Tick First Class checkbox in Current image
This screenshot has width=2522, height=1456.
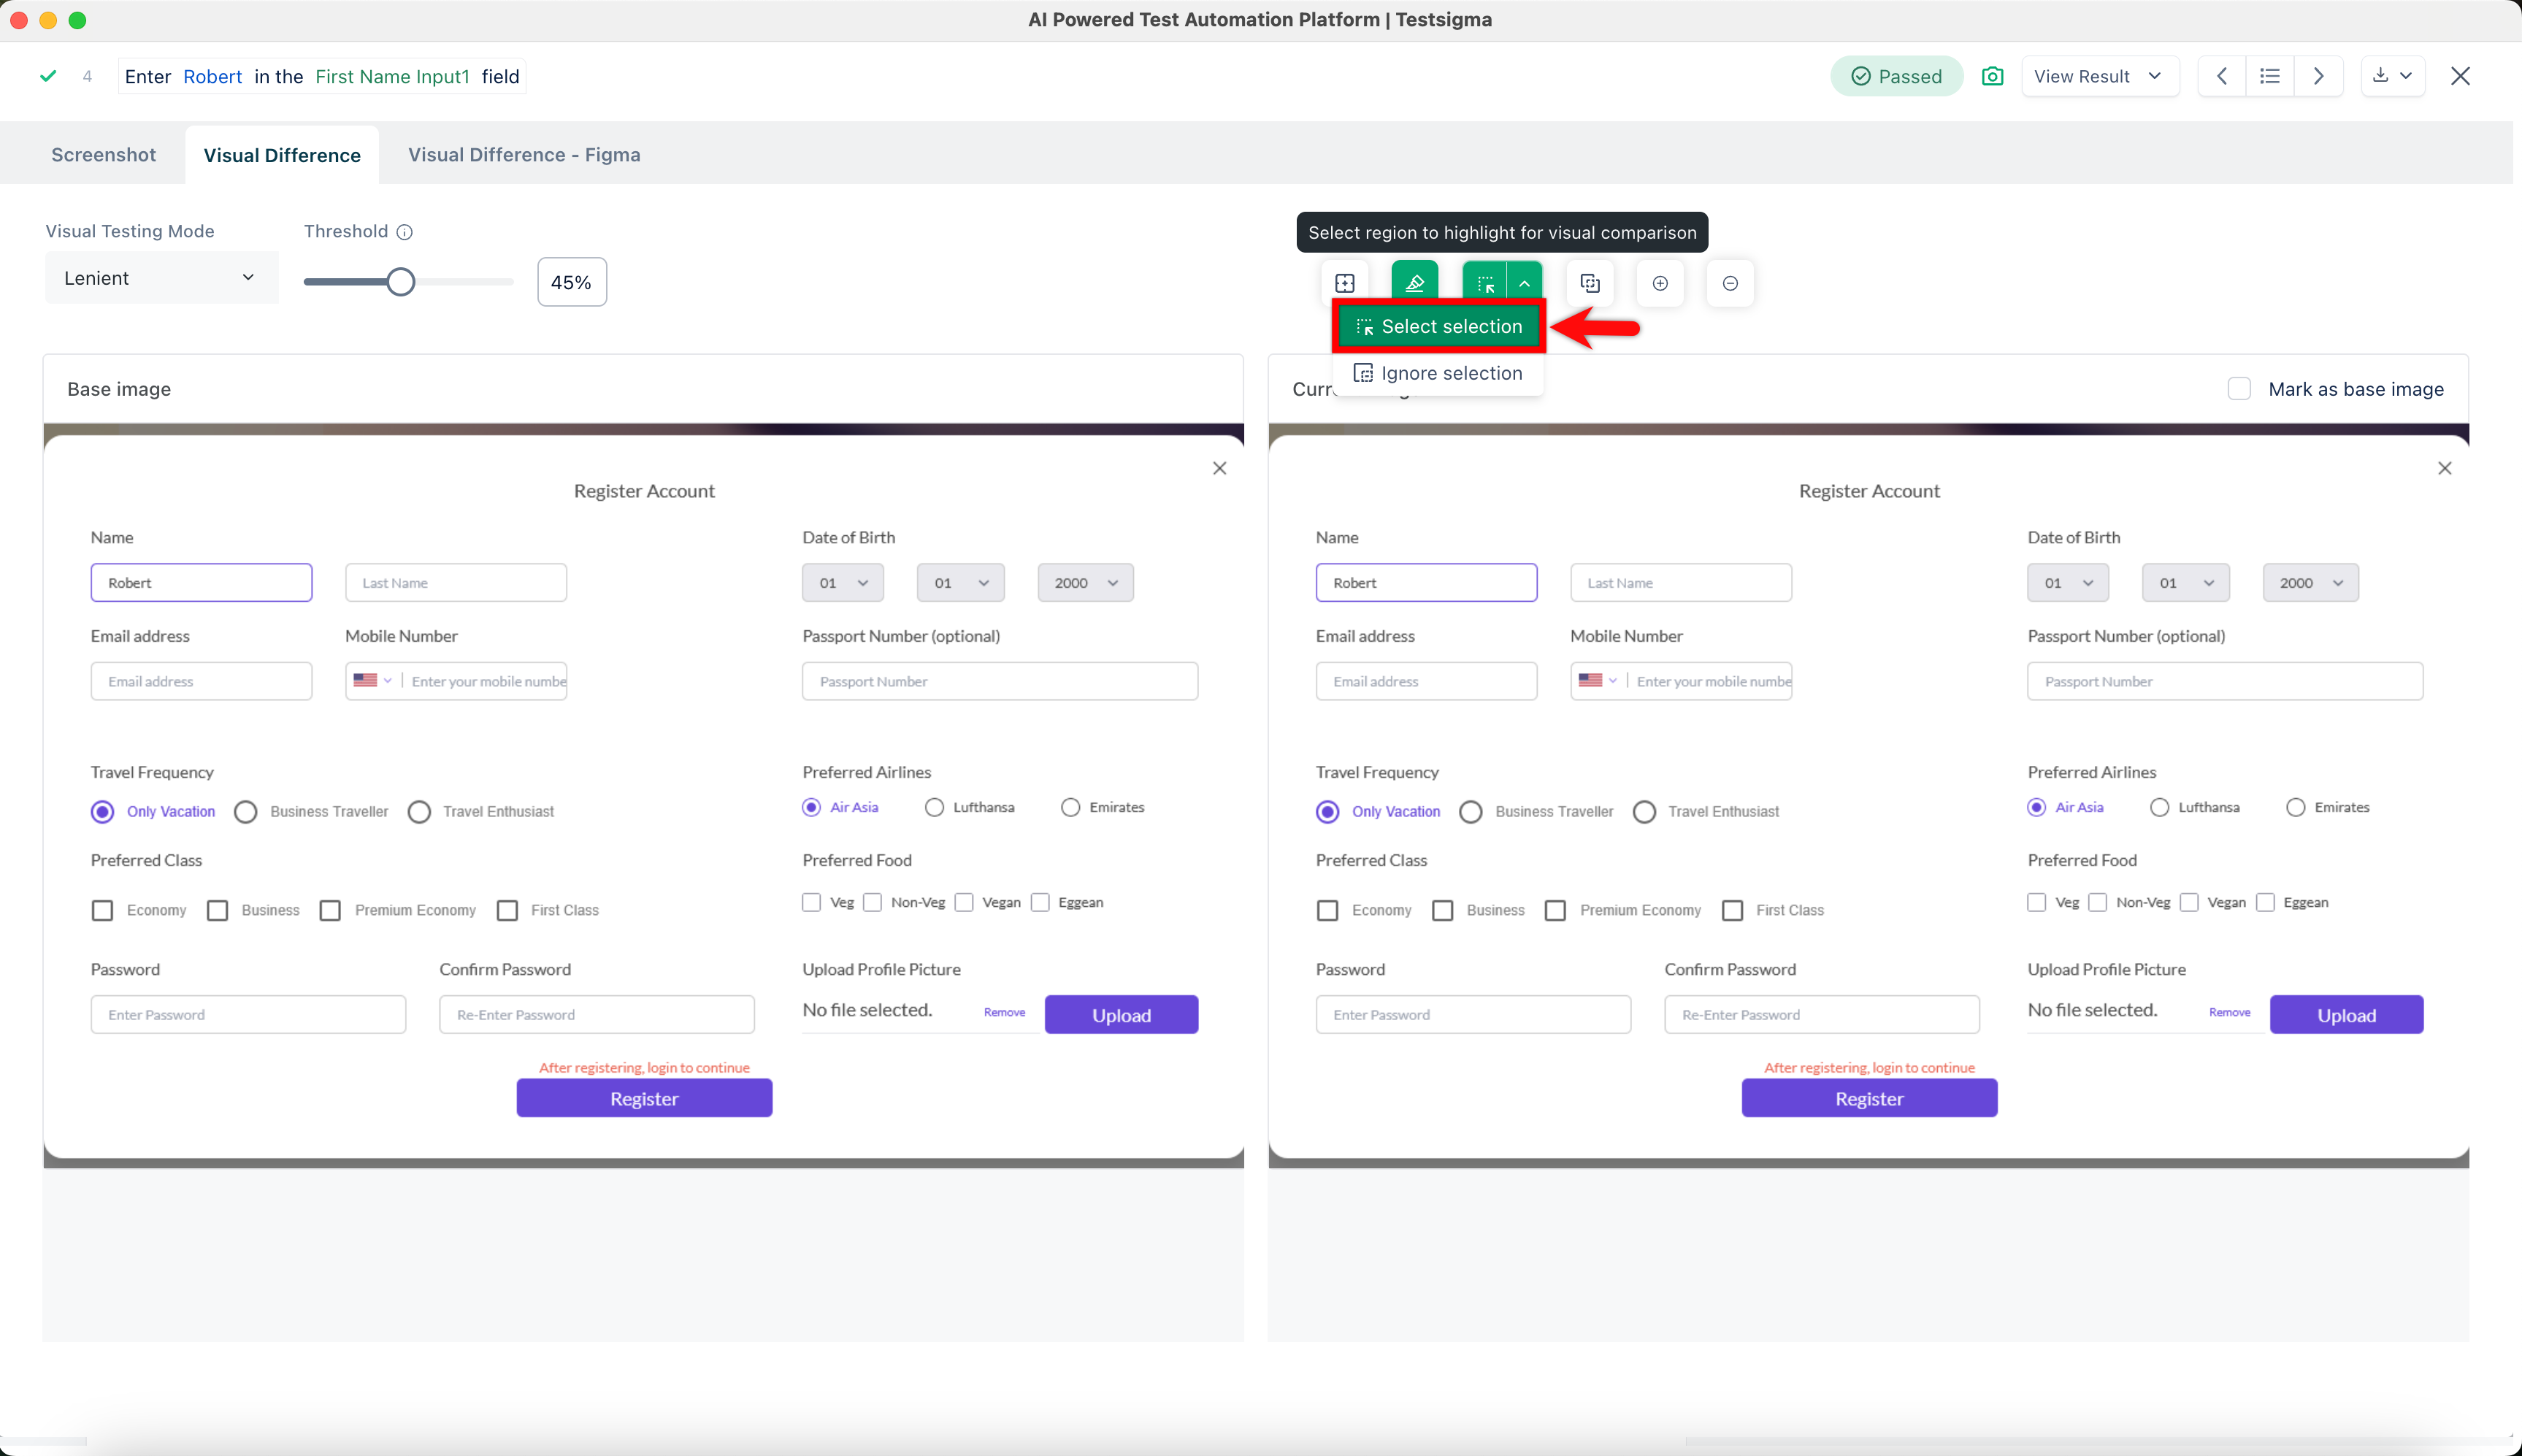click(x=1732, y=911)
